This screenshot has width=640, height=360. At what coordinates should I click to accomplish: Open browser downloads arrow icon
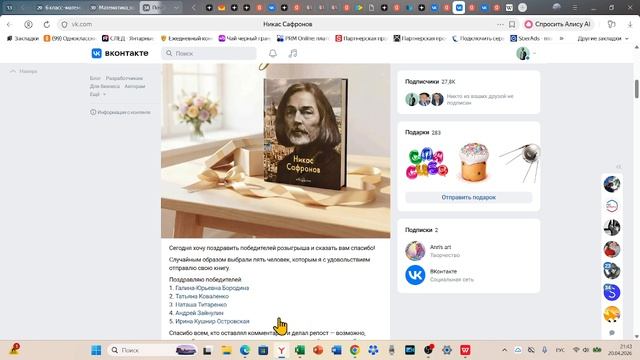630,24
